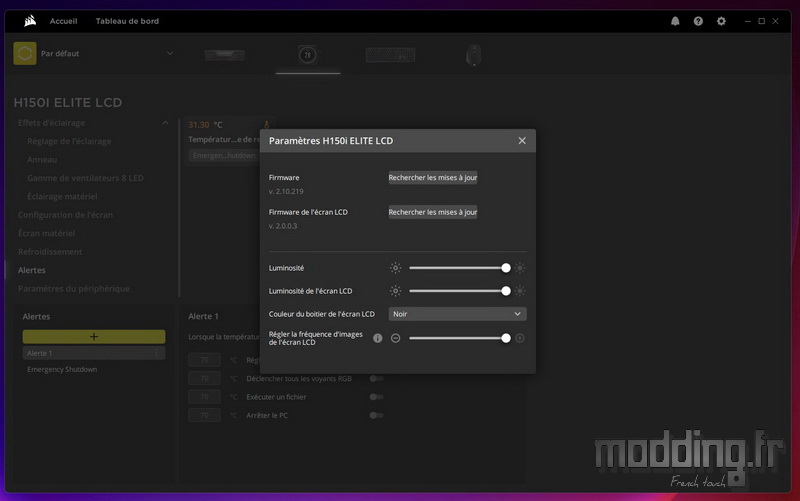Select the H150i cooler device thumbnail
800x501 pixels.
tap(307, 55)
